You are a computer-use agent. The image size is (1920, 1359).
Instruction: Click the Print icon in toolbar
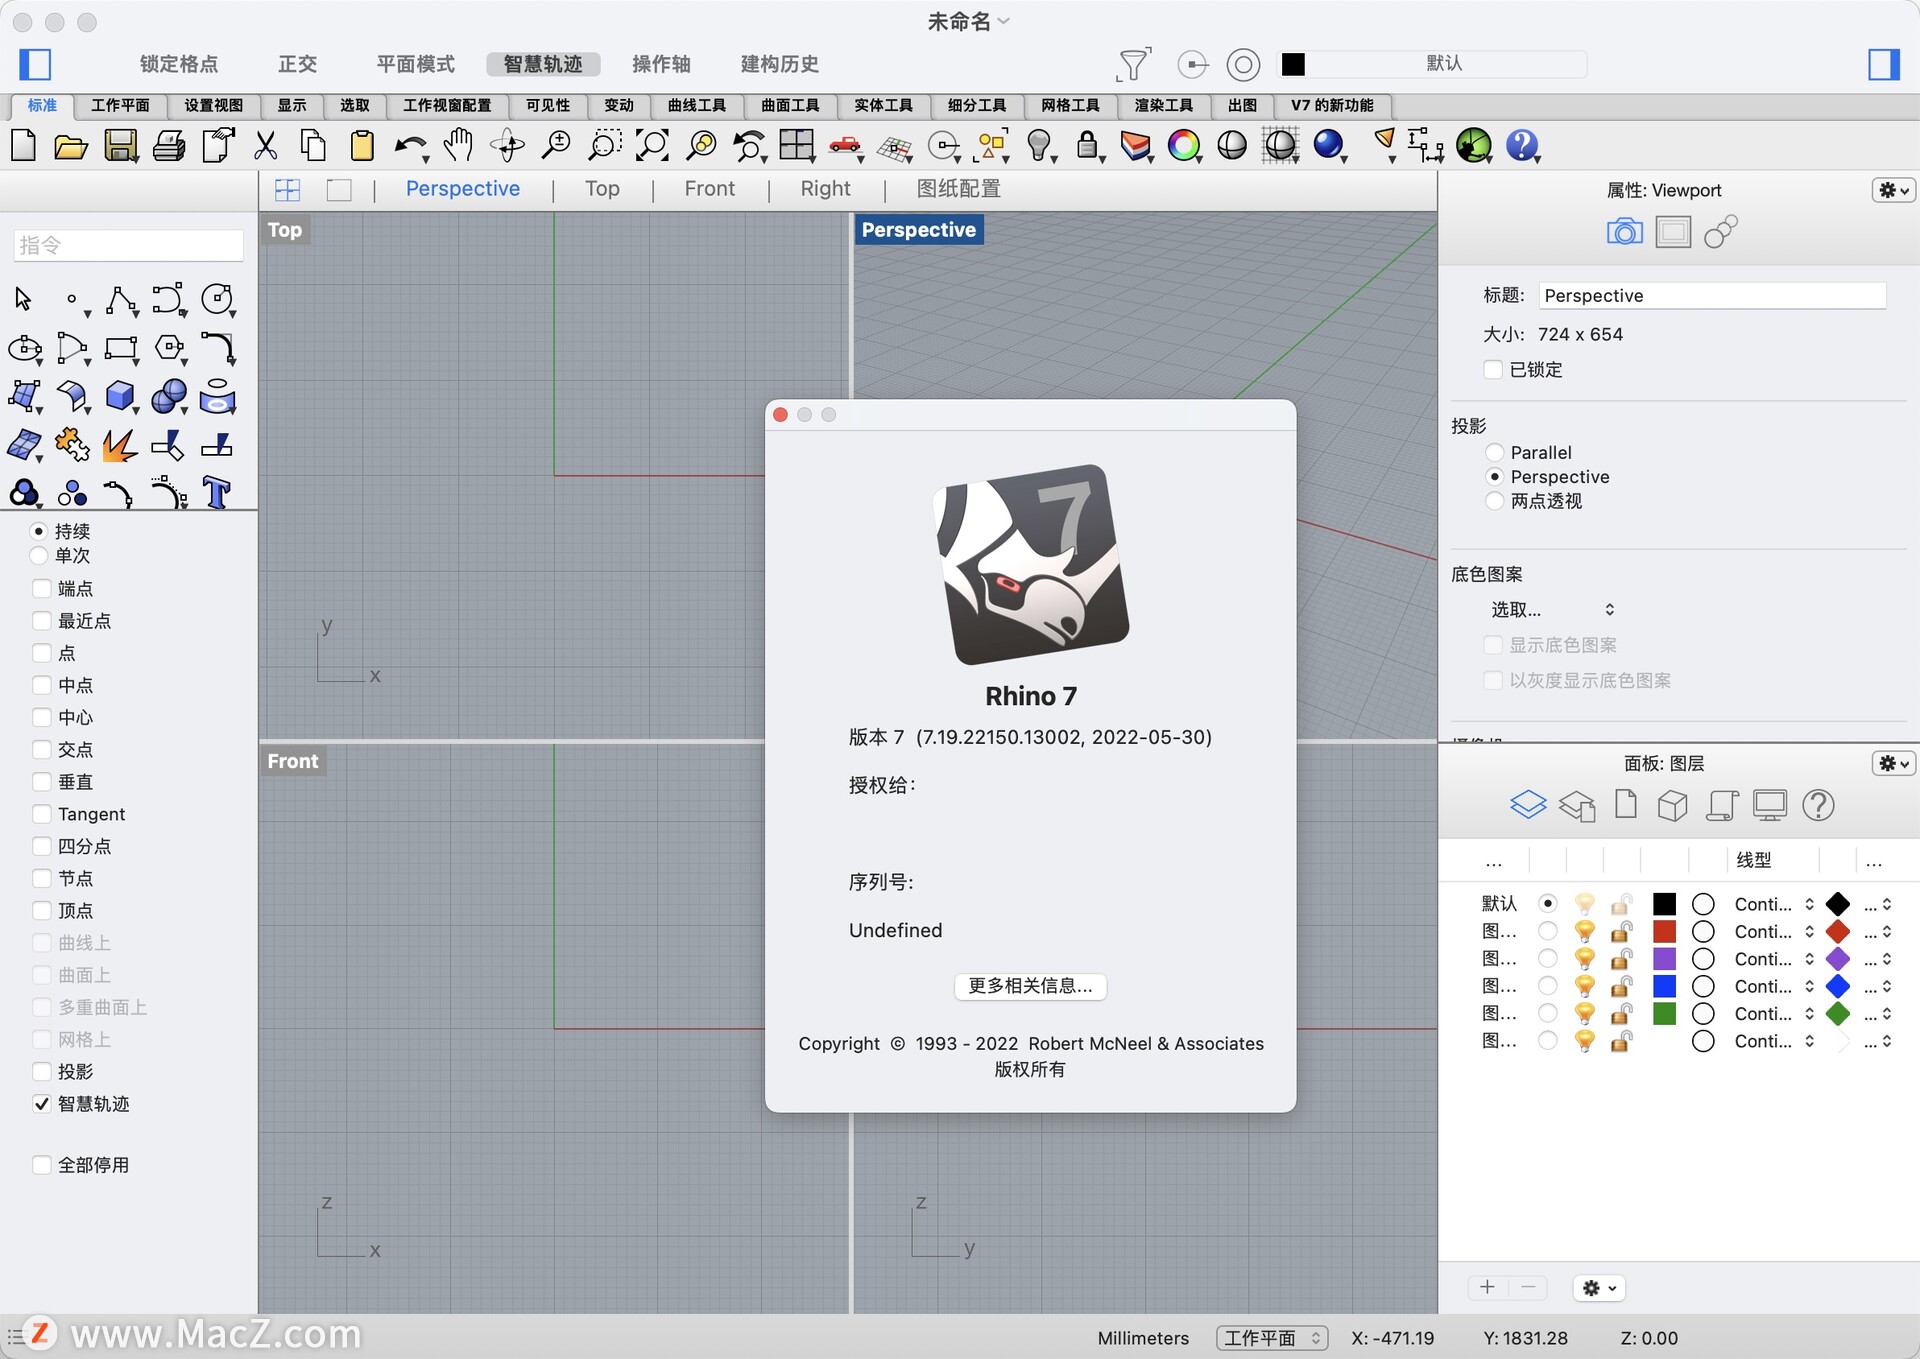(x=168, y=146)
